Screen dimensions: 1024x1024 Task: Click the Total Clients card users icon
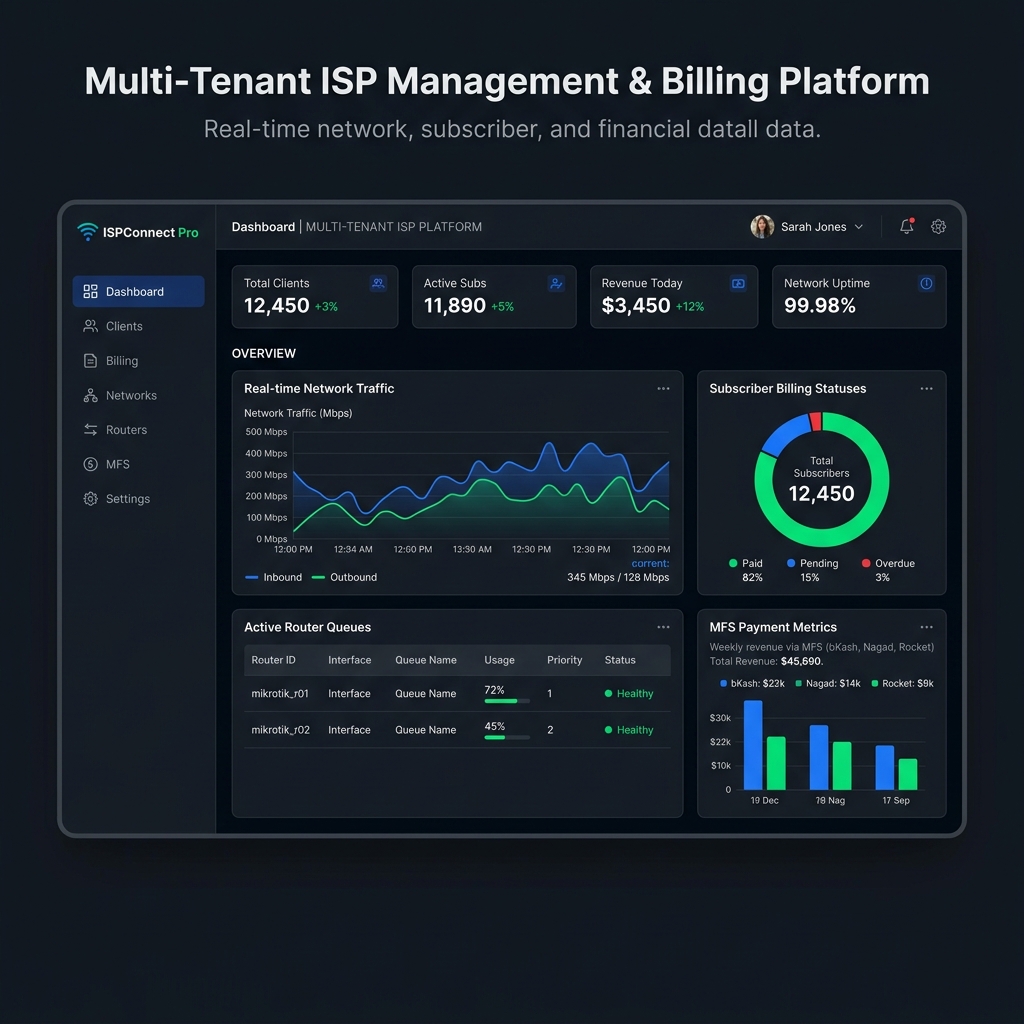[x=378, y=283]
